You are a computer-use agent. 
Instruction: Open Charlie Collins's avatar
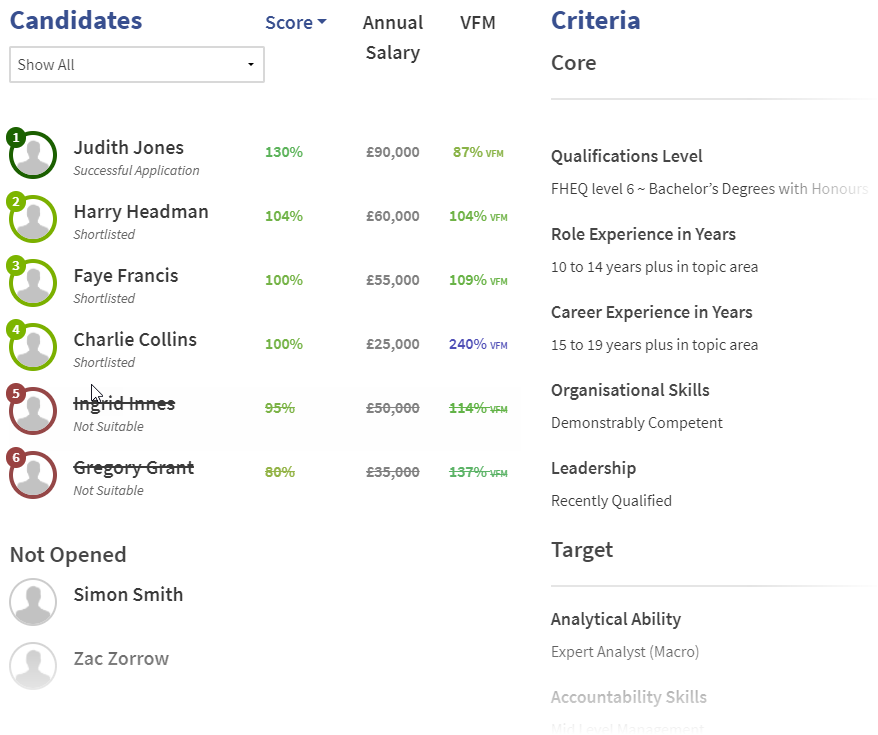pos(34,347)
